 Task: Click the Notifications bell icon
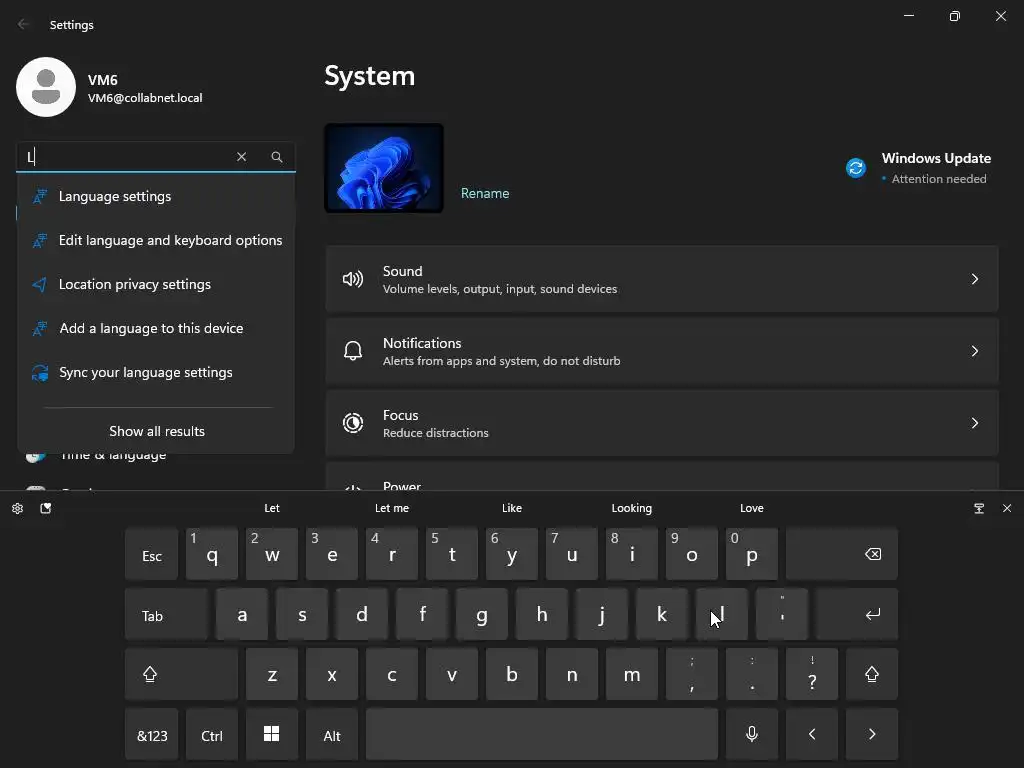pos(353,351)
